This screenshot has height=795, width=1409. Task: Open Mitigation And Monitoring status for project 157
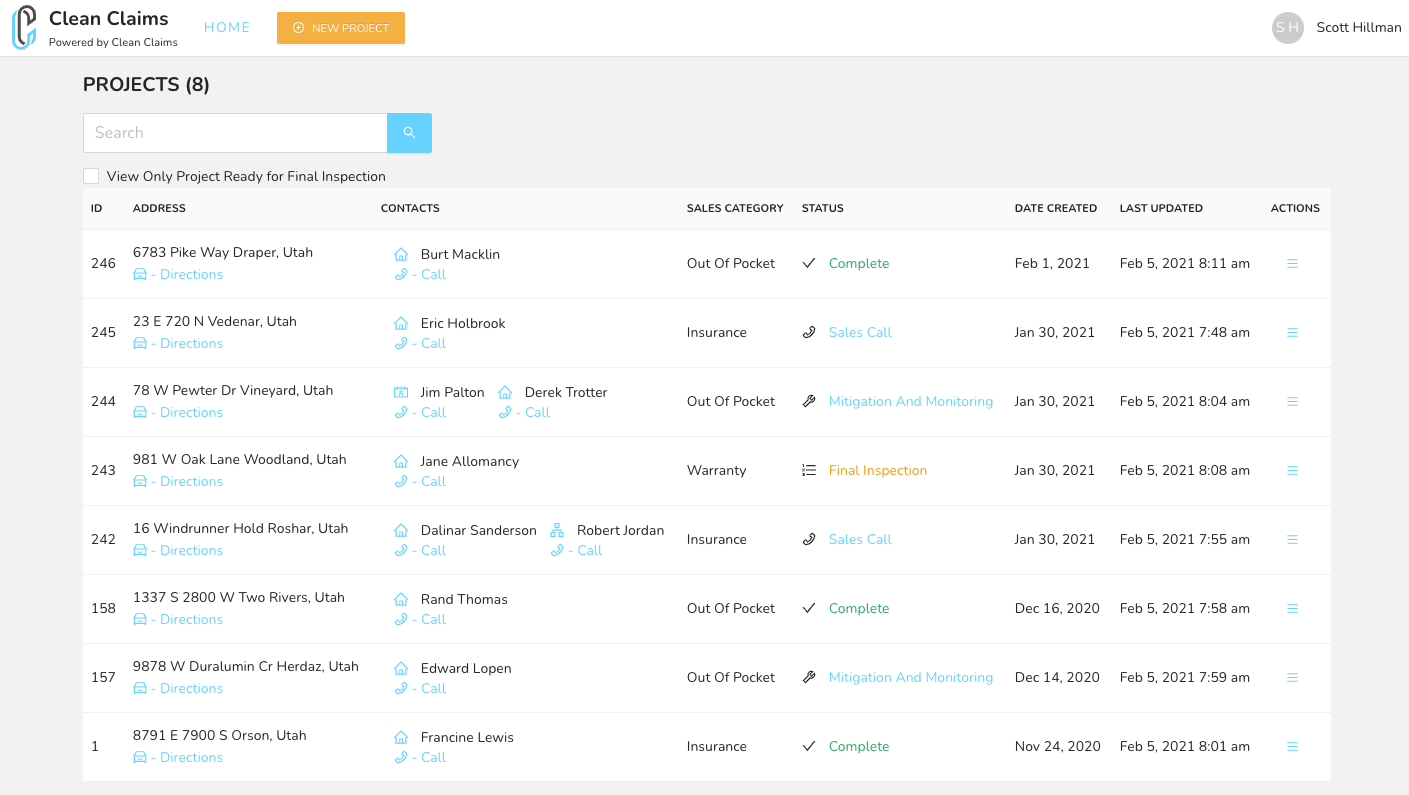(x=910, y=677)
